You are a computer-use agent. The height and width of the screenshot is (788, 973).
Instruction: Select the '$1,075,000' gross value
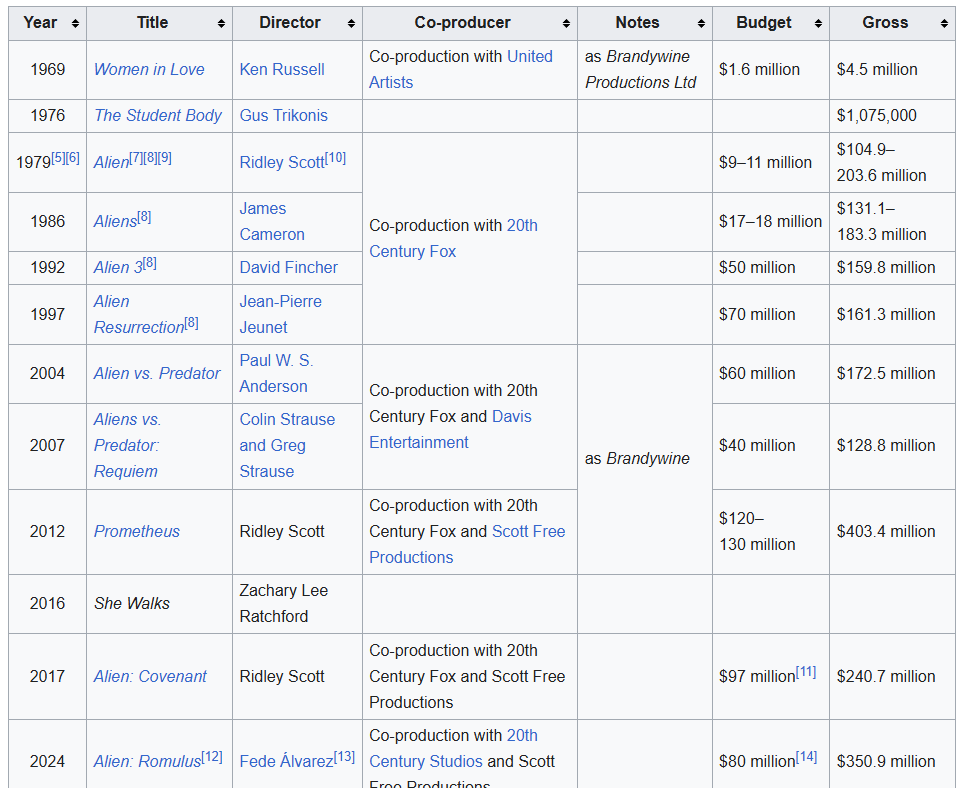click(876, 115)
